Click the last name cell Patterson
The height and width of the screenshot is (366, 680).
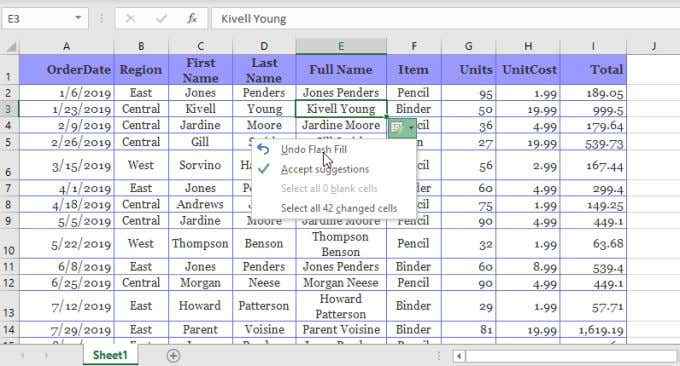[x=264, y=306]
